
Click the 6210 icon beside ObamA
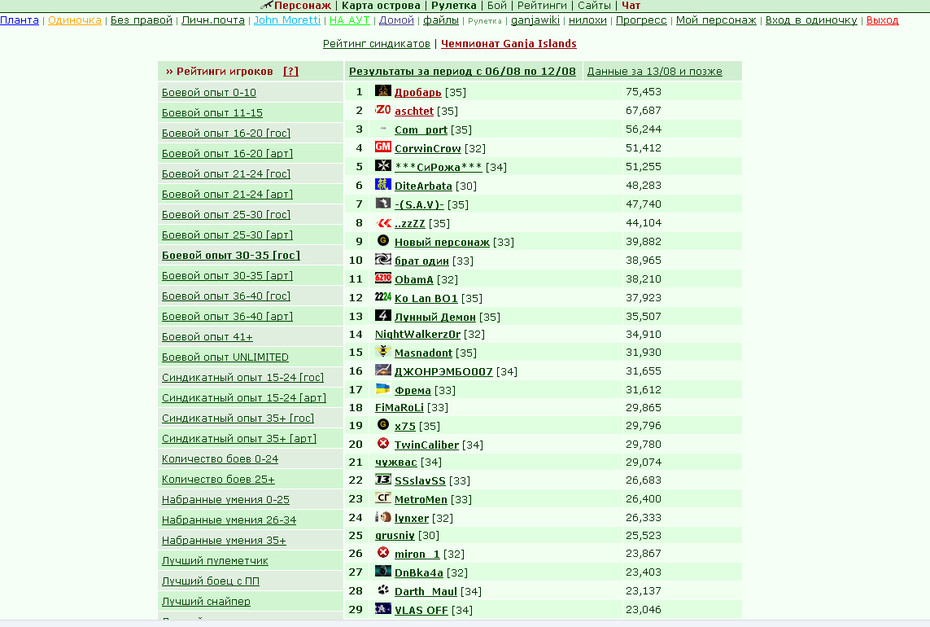(x=383, y=278)
